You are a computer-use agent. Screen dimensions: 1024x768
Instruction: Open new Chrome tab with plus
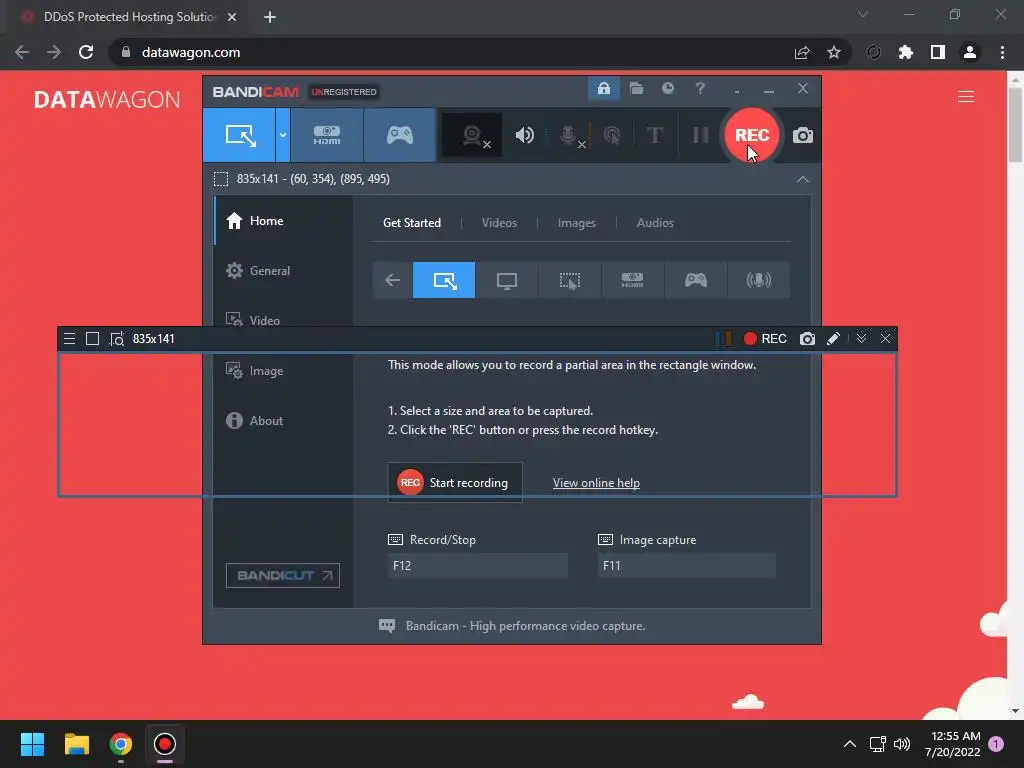[x=270, y=17]
